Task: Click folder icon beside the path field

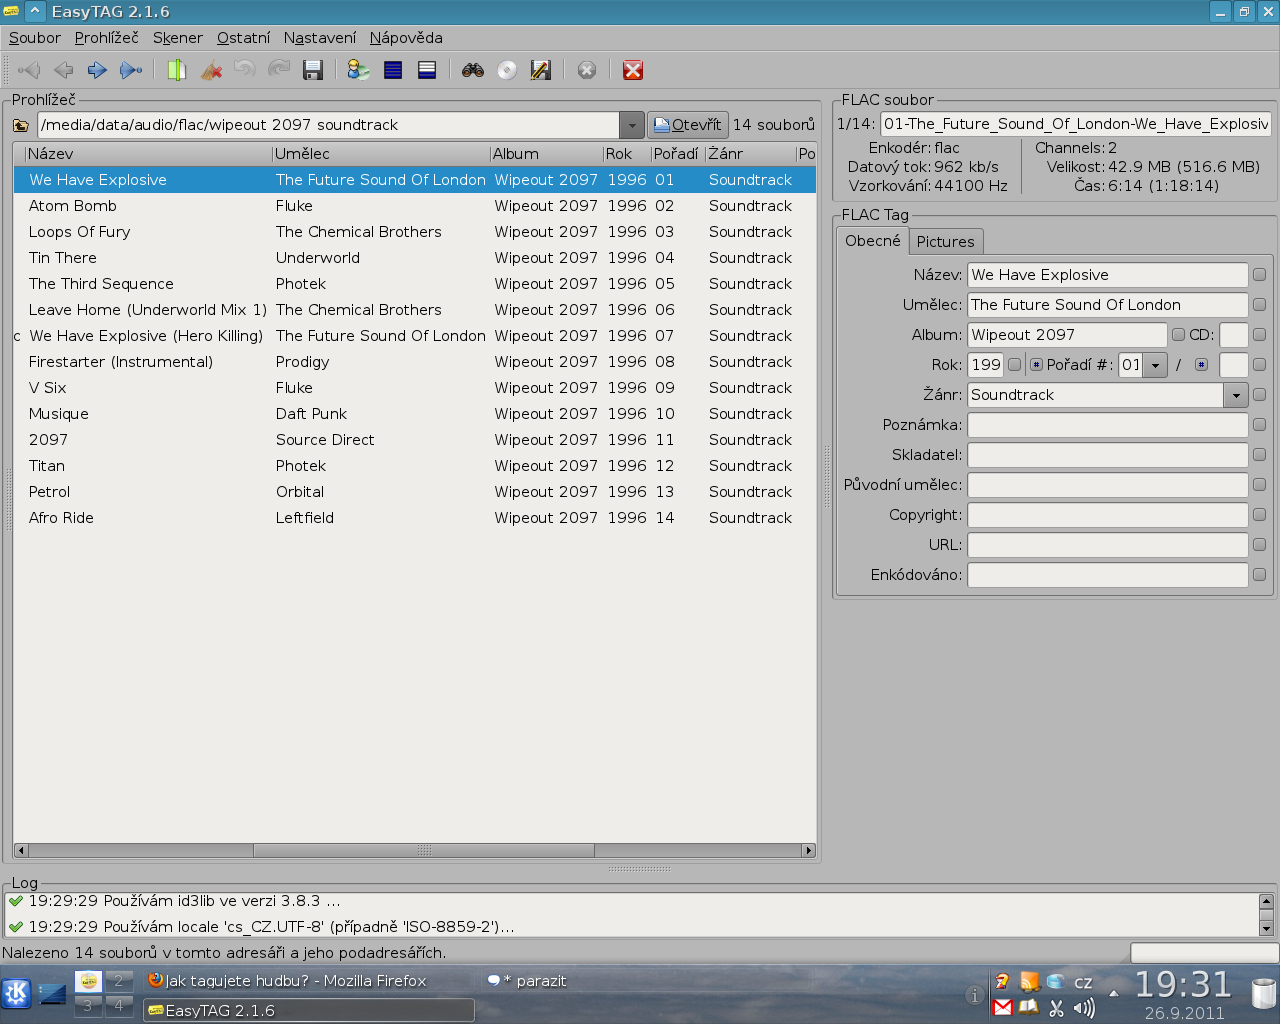Action: (x=21, y=125)
